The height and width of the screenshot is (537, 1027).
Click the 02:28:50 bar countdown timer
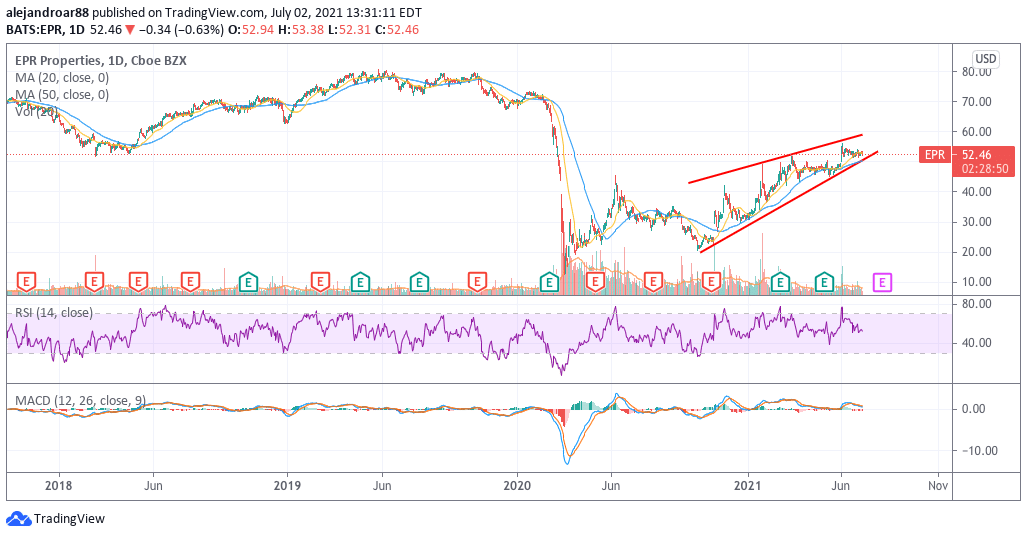(x=985, y=169)
